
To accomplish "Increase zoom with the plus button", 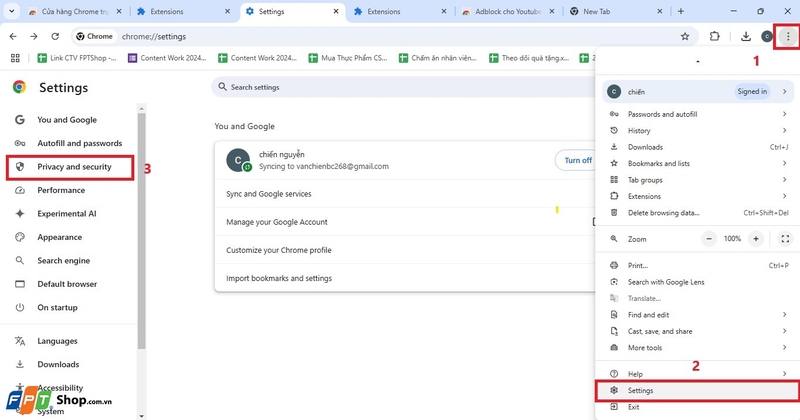I will (756, 239).
